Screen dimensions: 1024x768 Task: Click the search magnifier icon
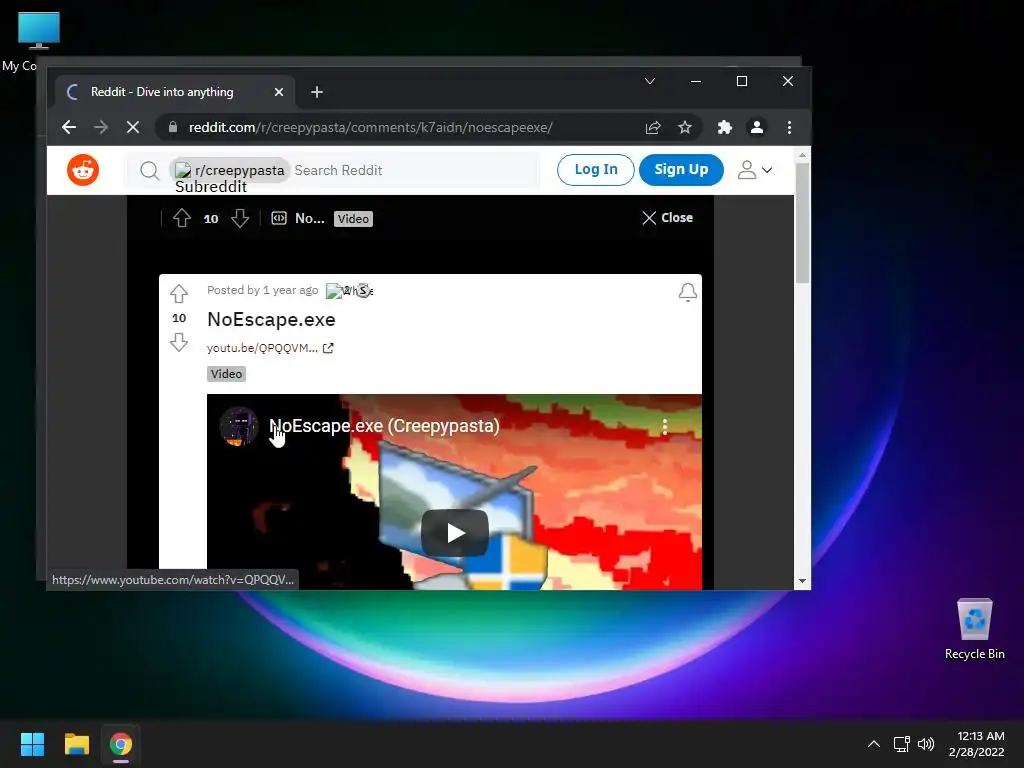click(x=150, y=170)
